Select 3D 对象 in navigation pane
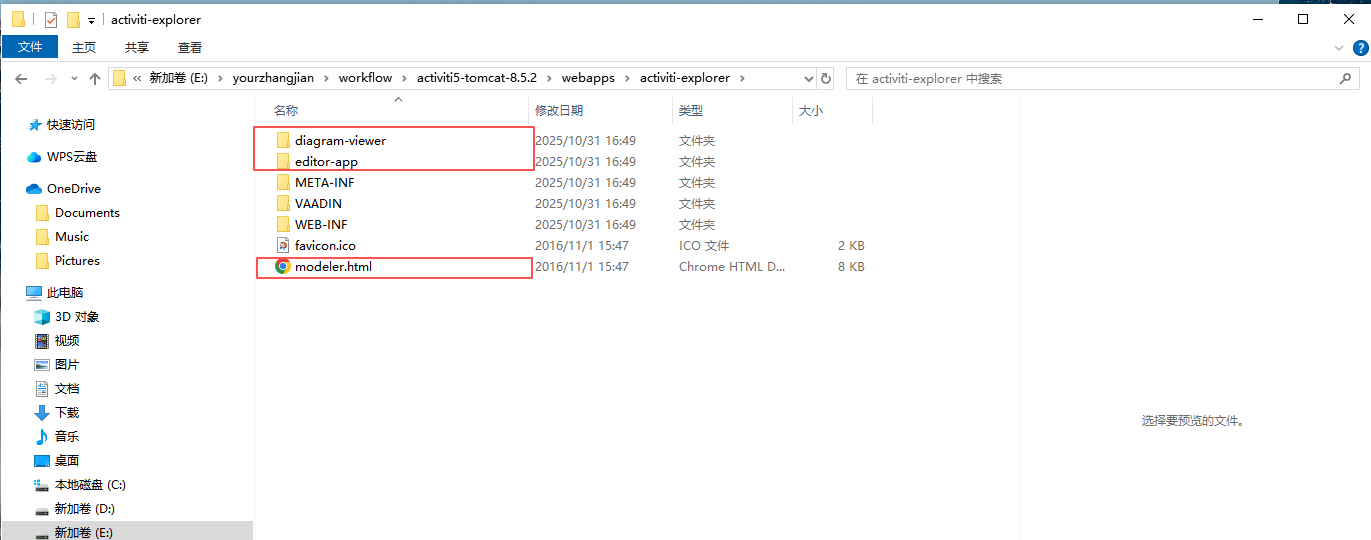 [76, 317]
